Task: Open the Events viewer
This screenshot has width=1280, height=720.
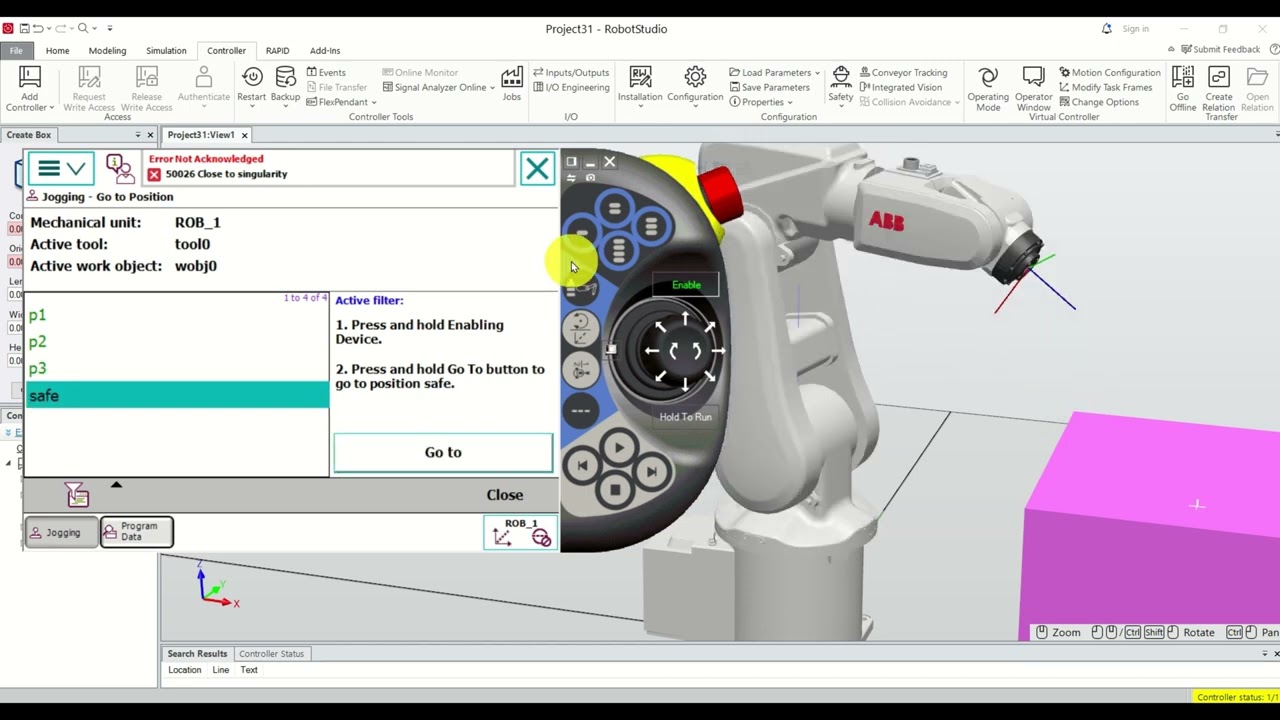Action: click(326, 72)
